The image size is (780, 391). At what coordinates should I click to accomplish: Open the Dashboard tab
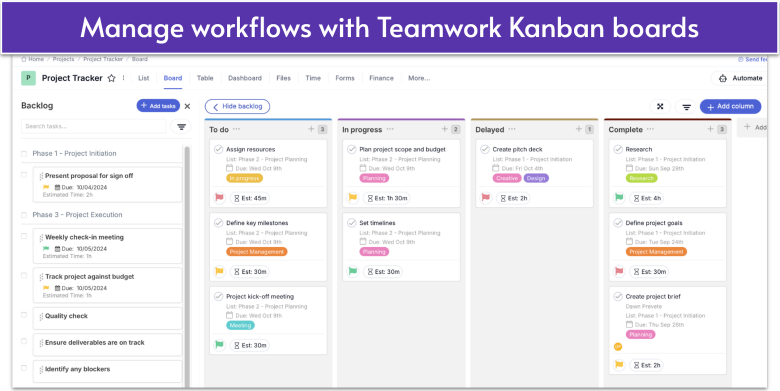245,78
